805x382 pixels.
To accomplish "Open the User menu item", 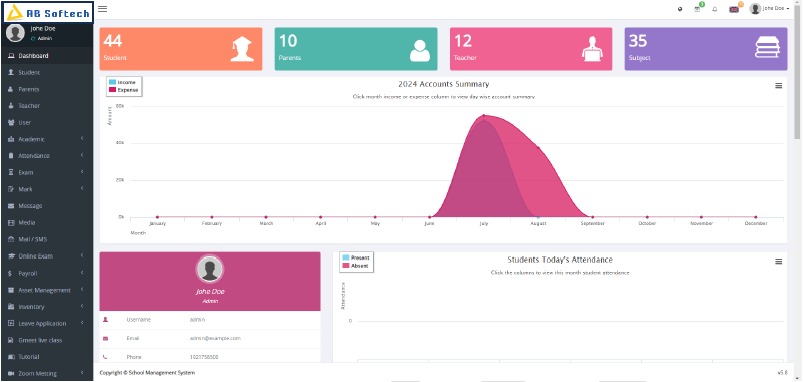I will point(47,123).
